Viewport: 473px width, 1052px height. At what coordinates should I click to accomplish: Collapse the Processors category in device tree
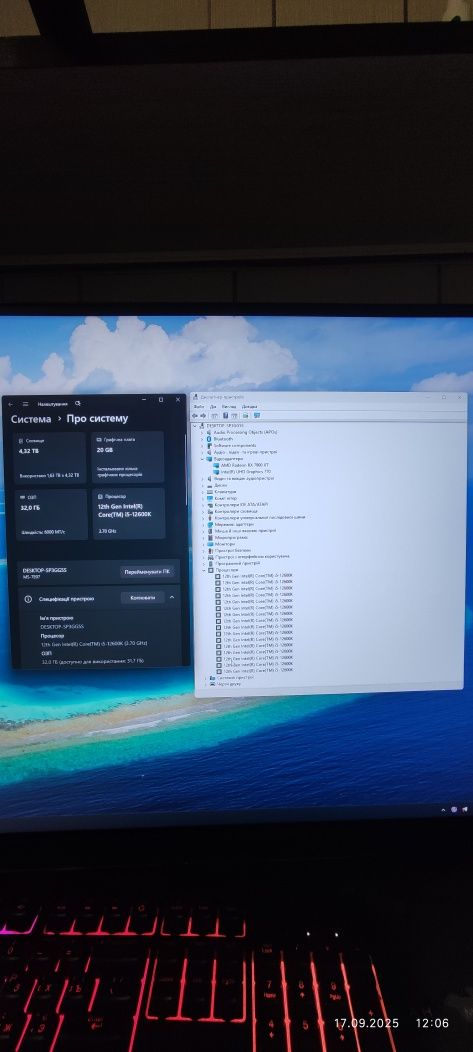click(204, 570)
